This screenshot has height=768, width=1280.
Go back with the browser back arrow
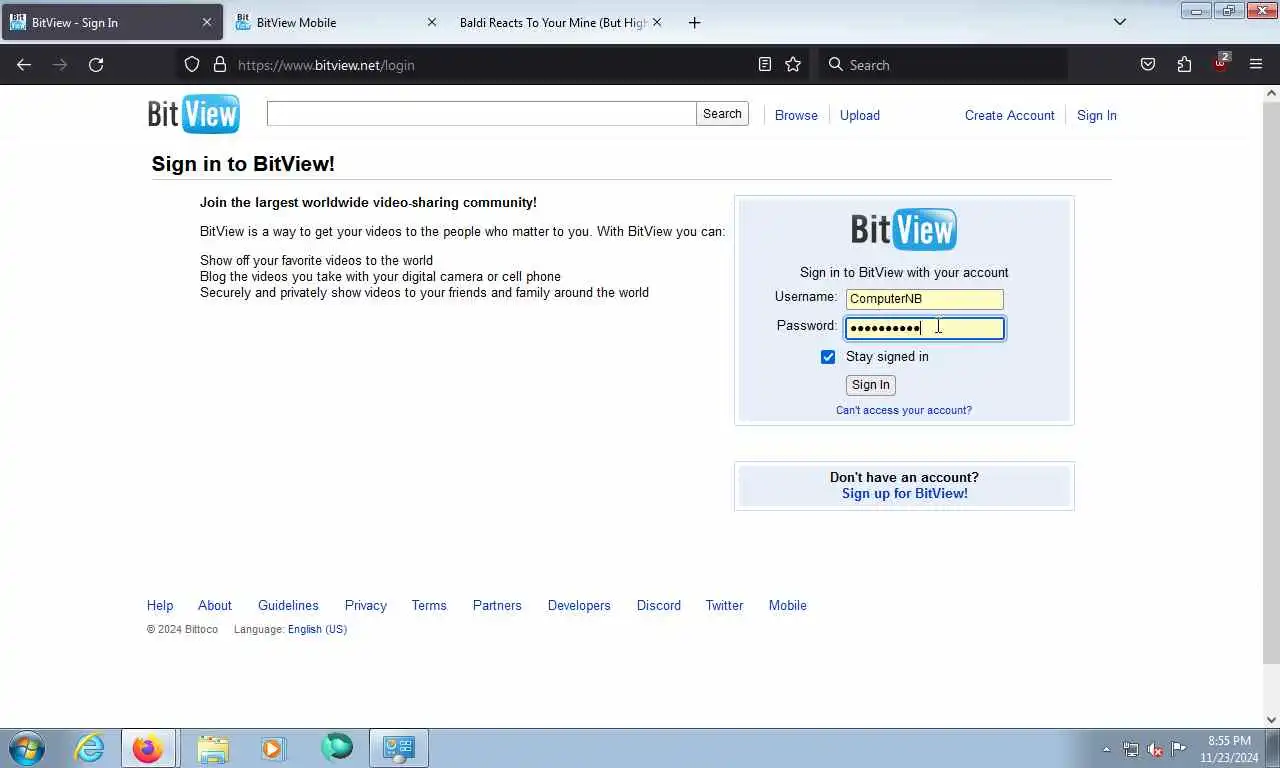coord(24,65)
